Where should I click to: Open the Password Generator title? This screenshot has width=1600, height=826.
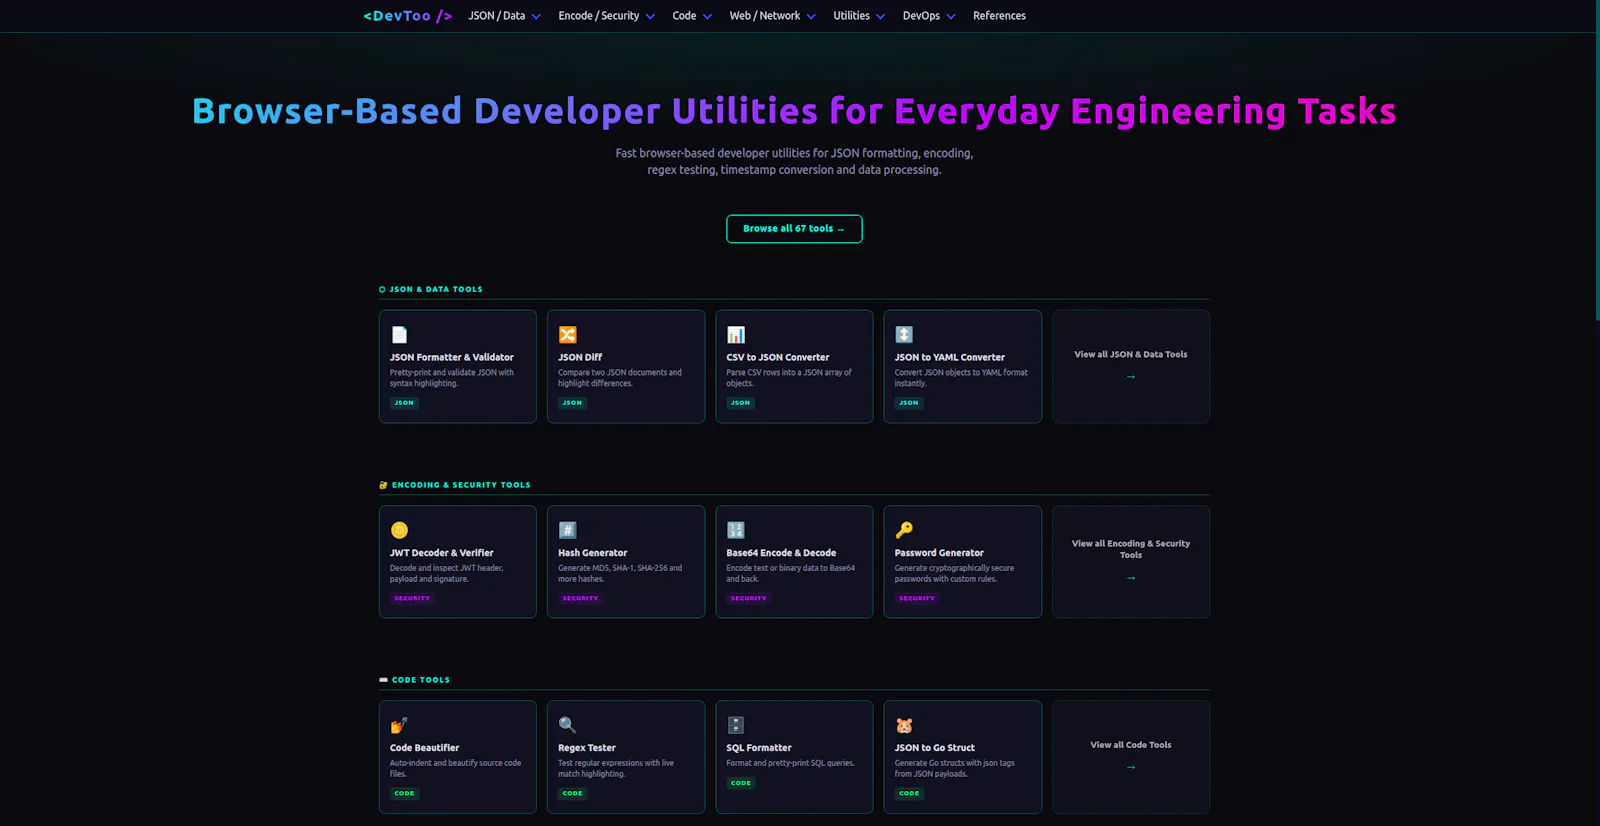[x=939, y=553]
